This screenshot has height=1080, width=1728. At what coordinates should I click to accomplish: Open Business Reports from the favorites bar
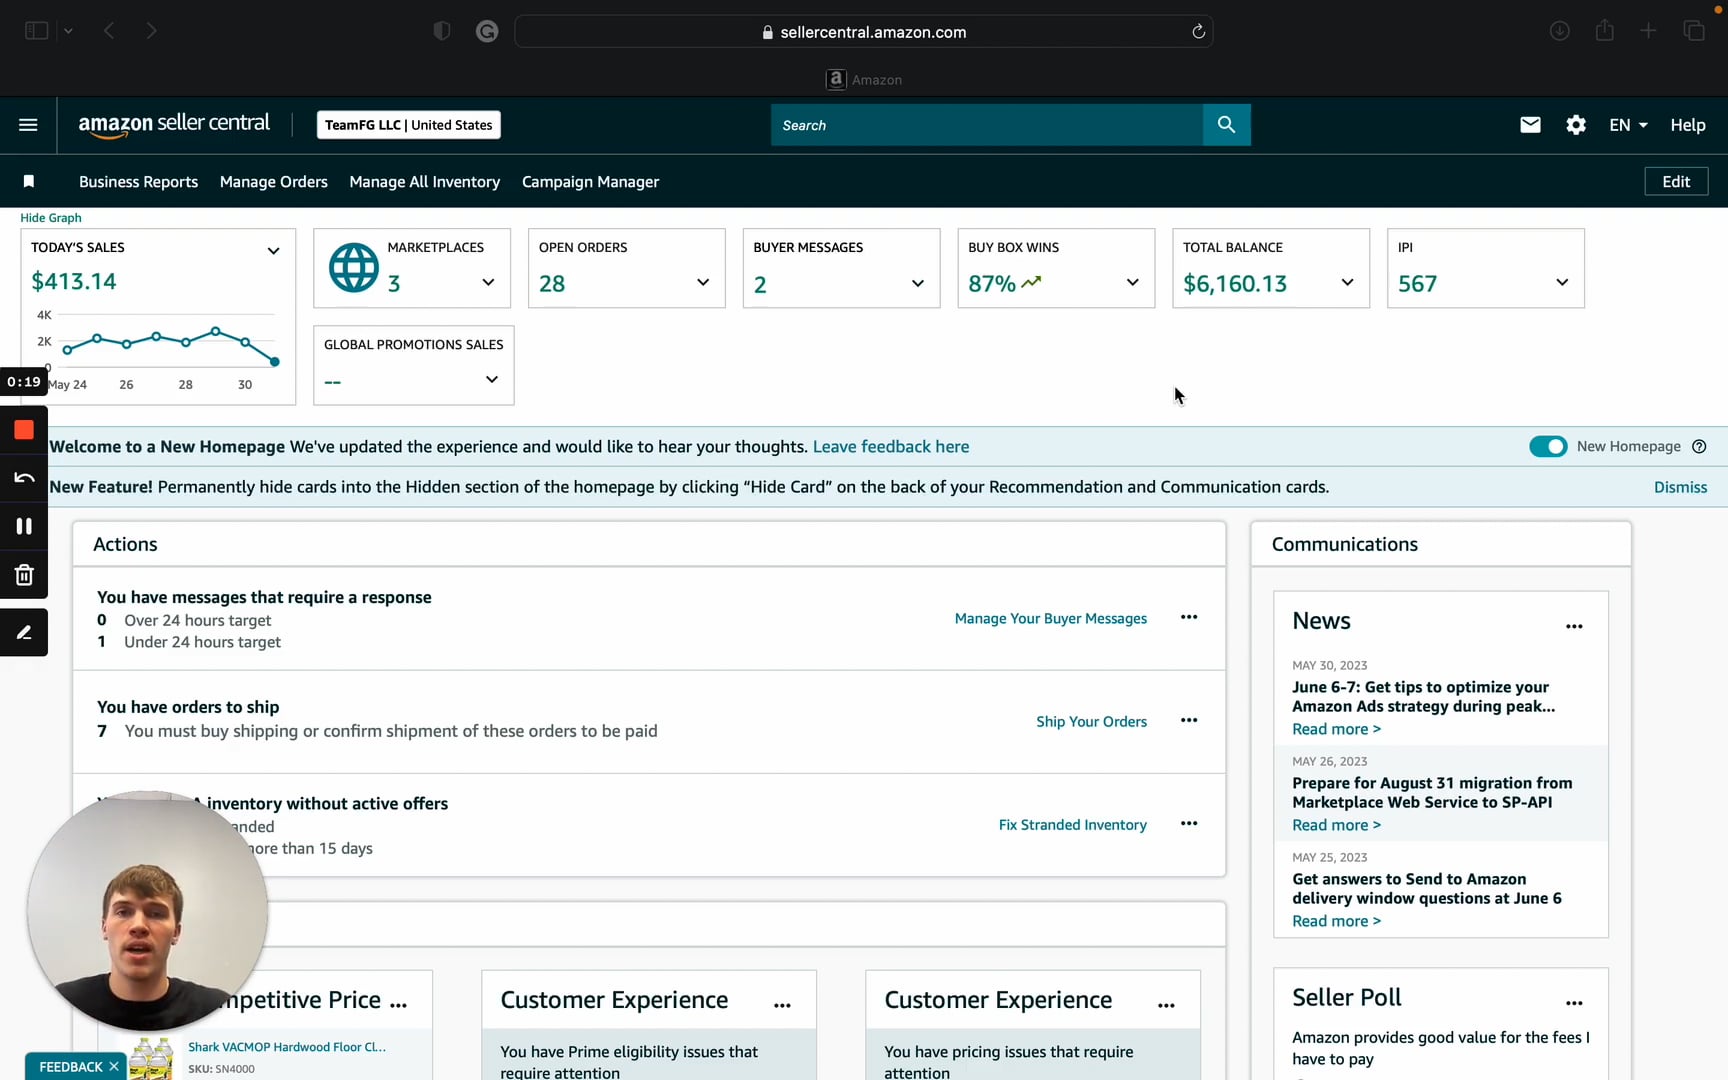pyautogui.click(x=138, y=182)
